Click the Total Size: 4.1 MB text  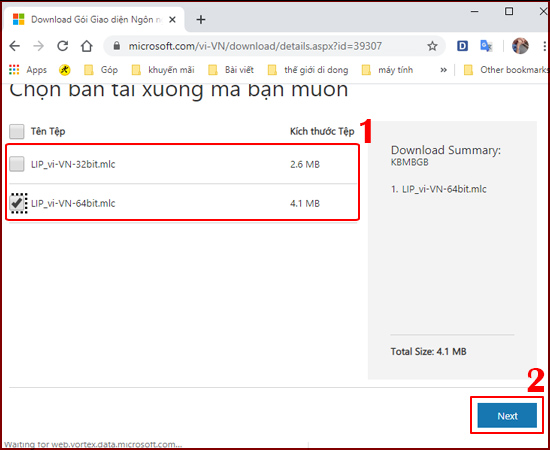coord(429,351)
